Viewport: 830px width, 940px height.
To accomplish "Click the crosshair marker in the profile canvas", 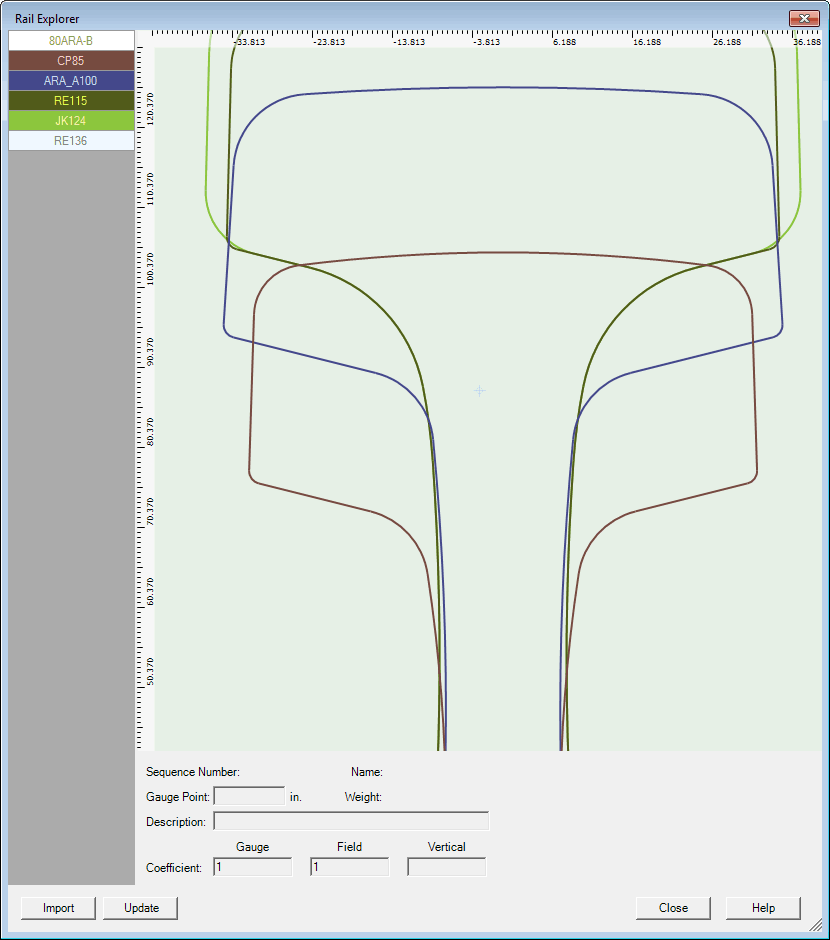I will [479, 391].
